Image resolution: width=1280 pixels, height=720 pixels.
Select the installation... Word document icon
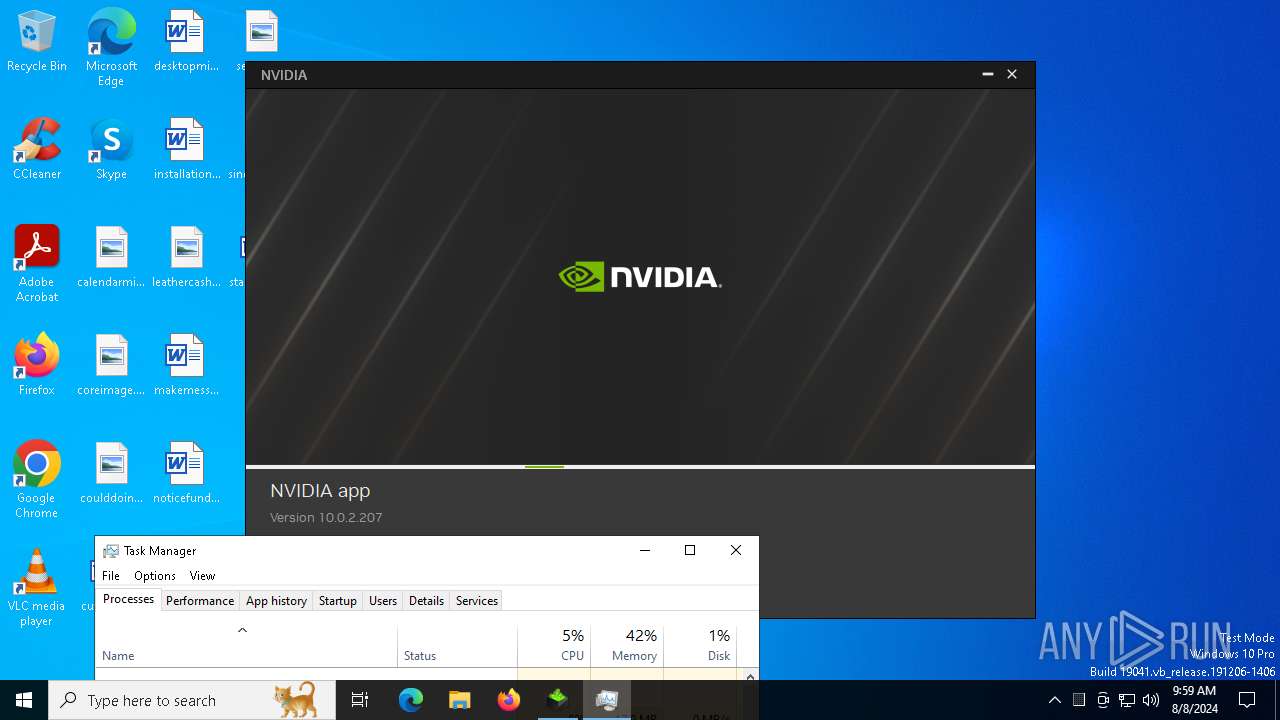click(186, 150)
